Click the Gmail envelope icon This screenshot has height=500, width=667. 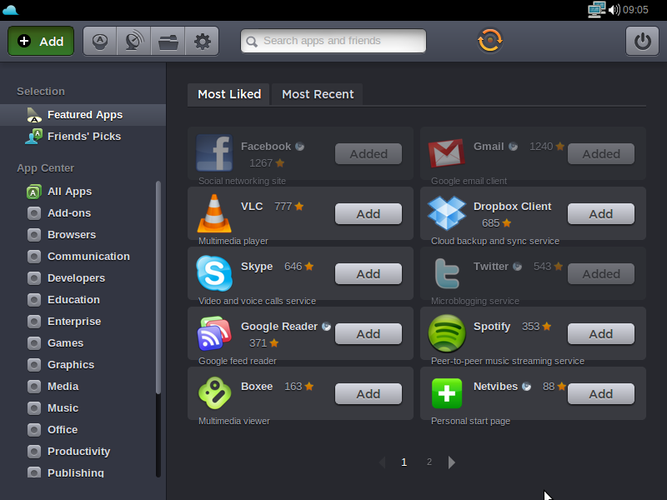pos(446,153)
